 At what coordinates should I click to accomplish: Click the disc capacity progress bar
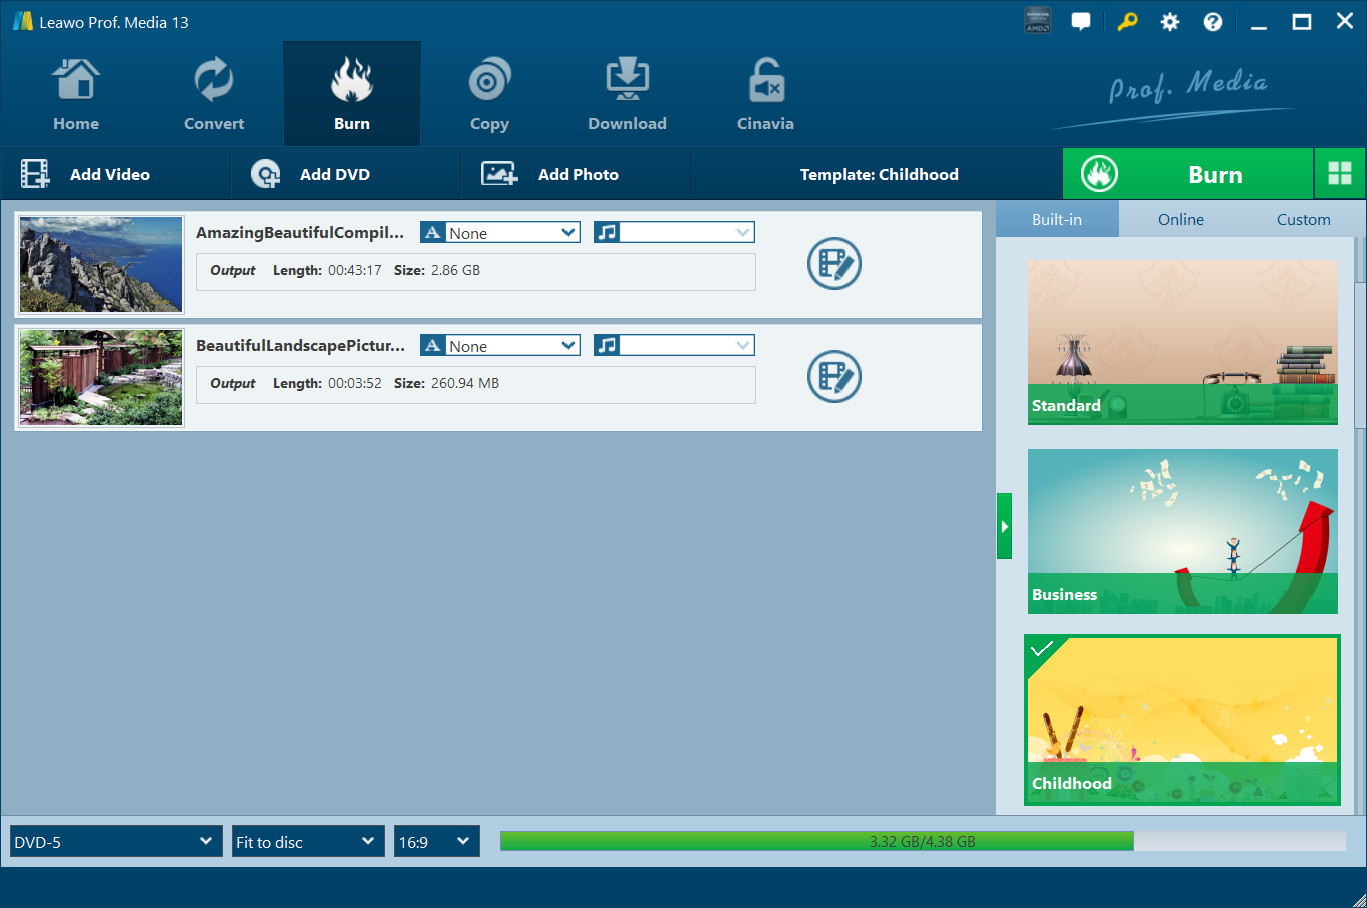pyautogui.click(x=922, y=842)
